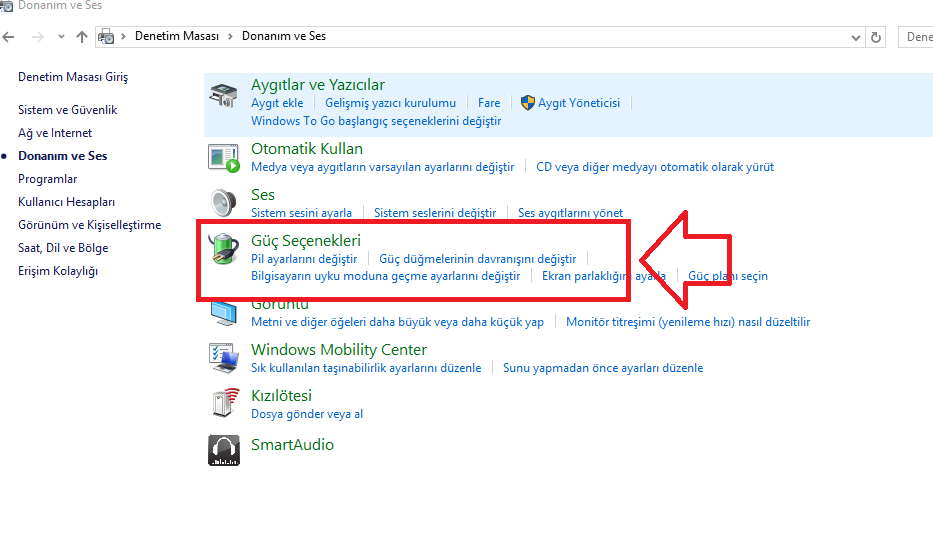933x552 pixels.
Task: Open the Ses heading link
Action: (x=262, y=195)
